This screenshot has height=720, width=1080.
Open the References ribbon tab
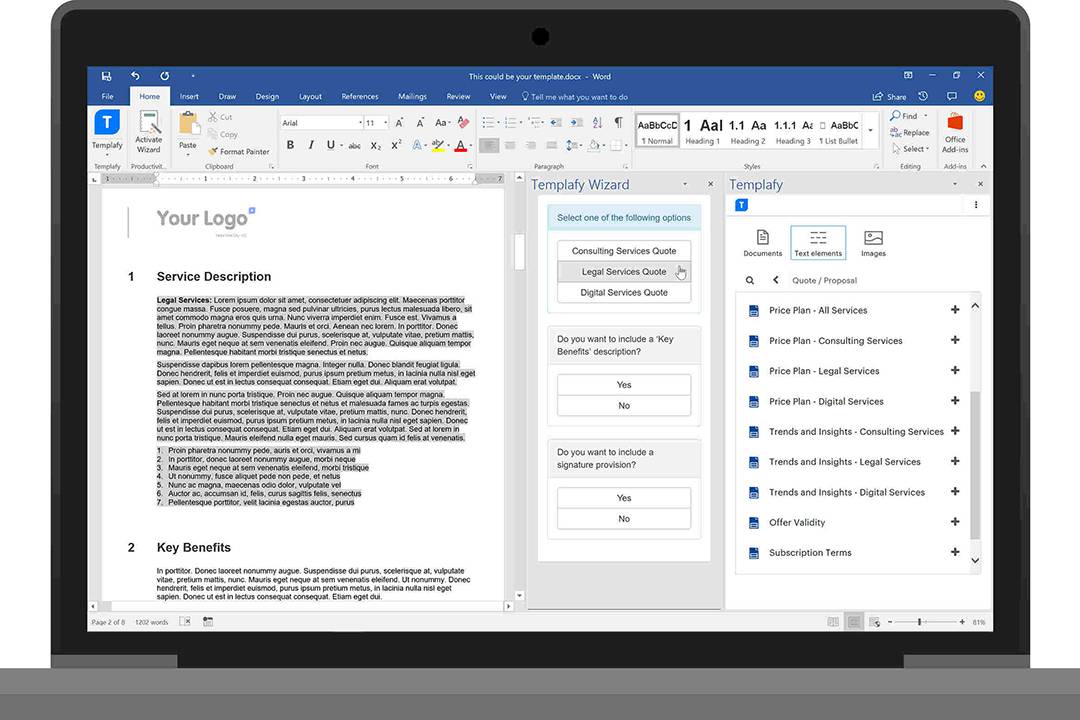360,97
